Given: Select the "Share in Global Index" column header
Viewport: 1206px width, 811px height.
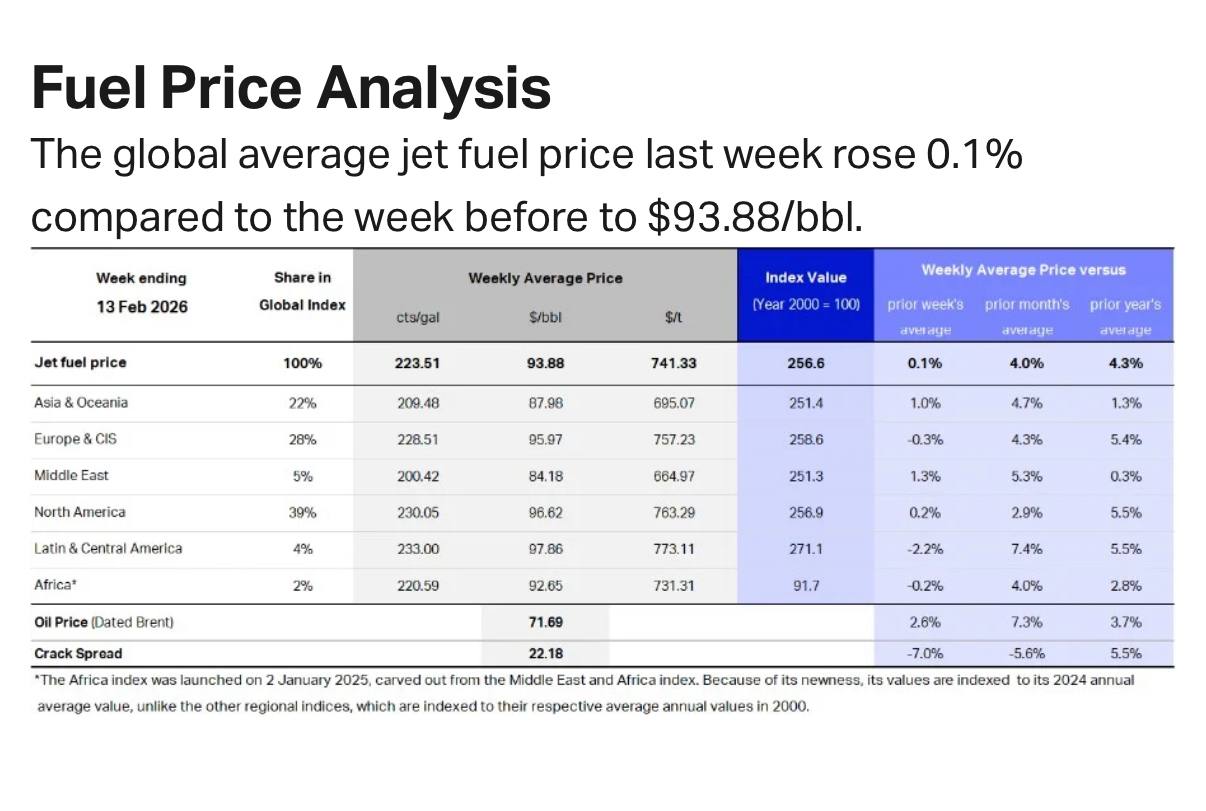Looking at the screenshot, I should pyautogui.click(x=302, y=291).
